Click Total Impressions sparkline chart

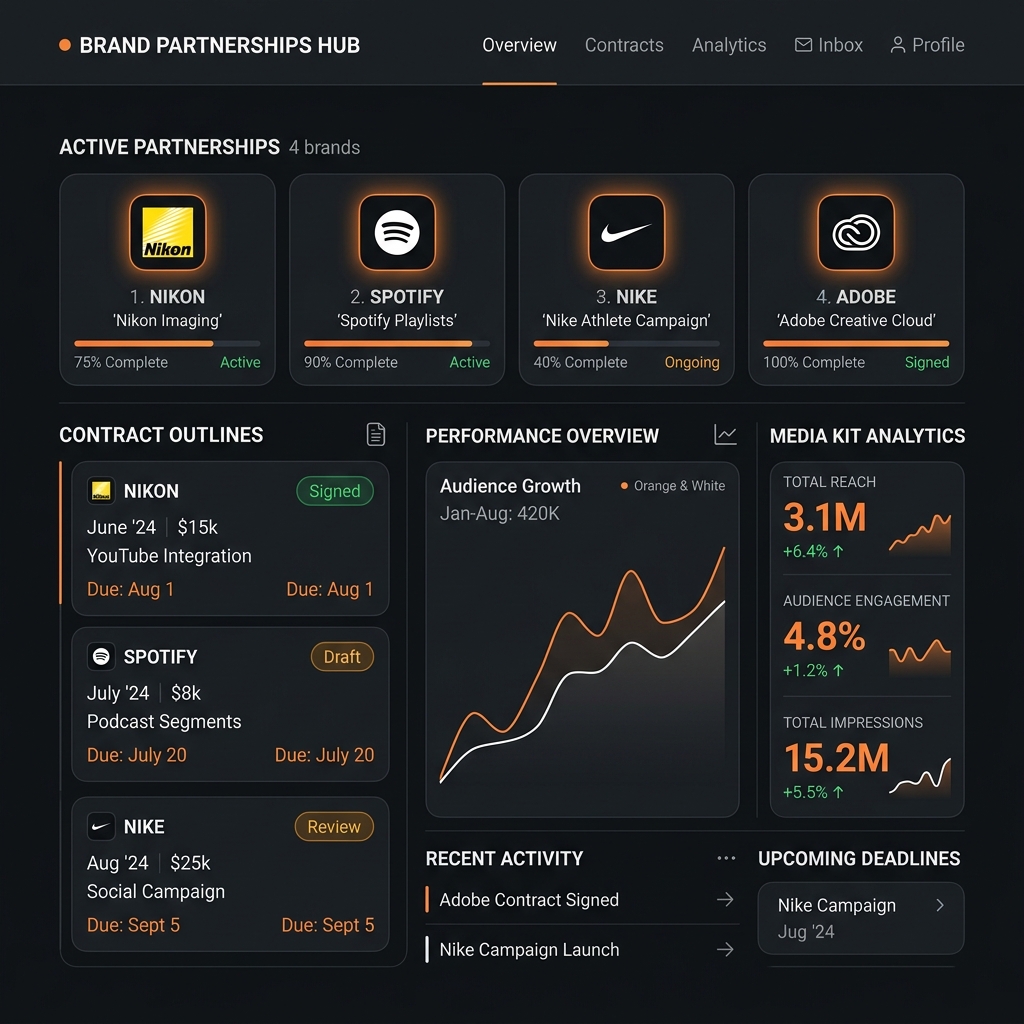(920, 776)
